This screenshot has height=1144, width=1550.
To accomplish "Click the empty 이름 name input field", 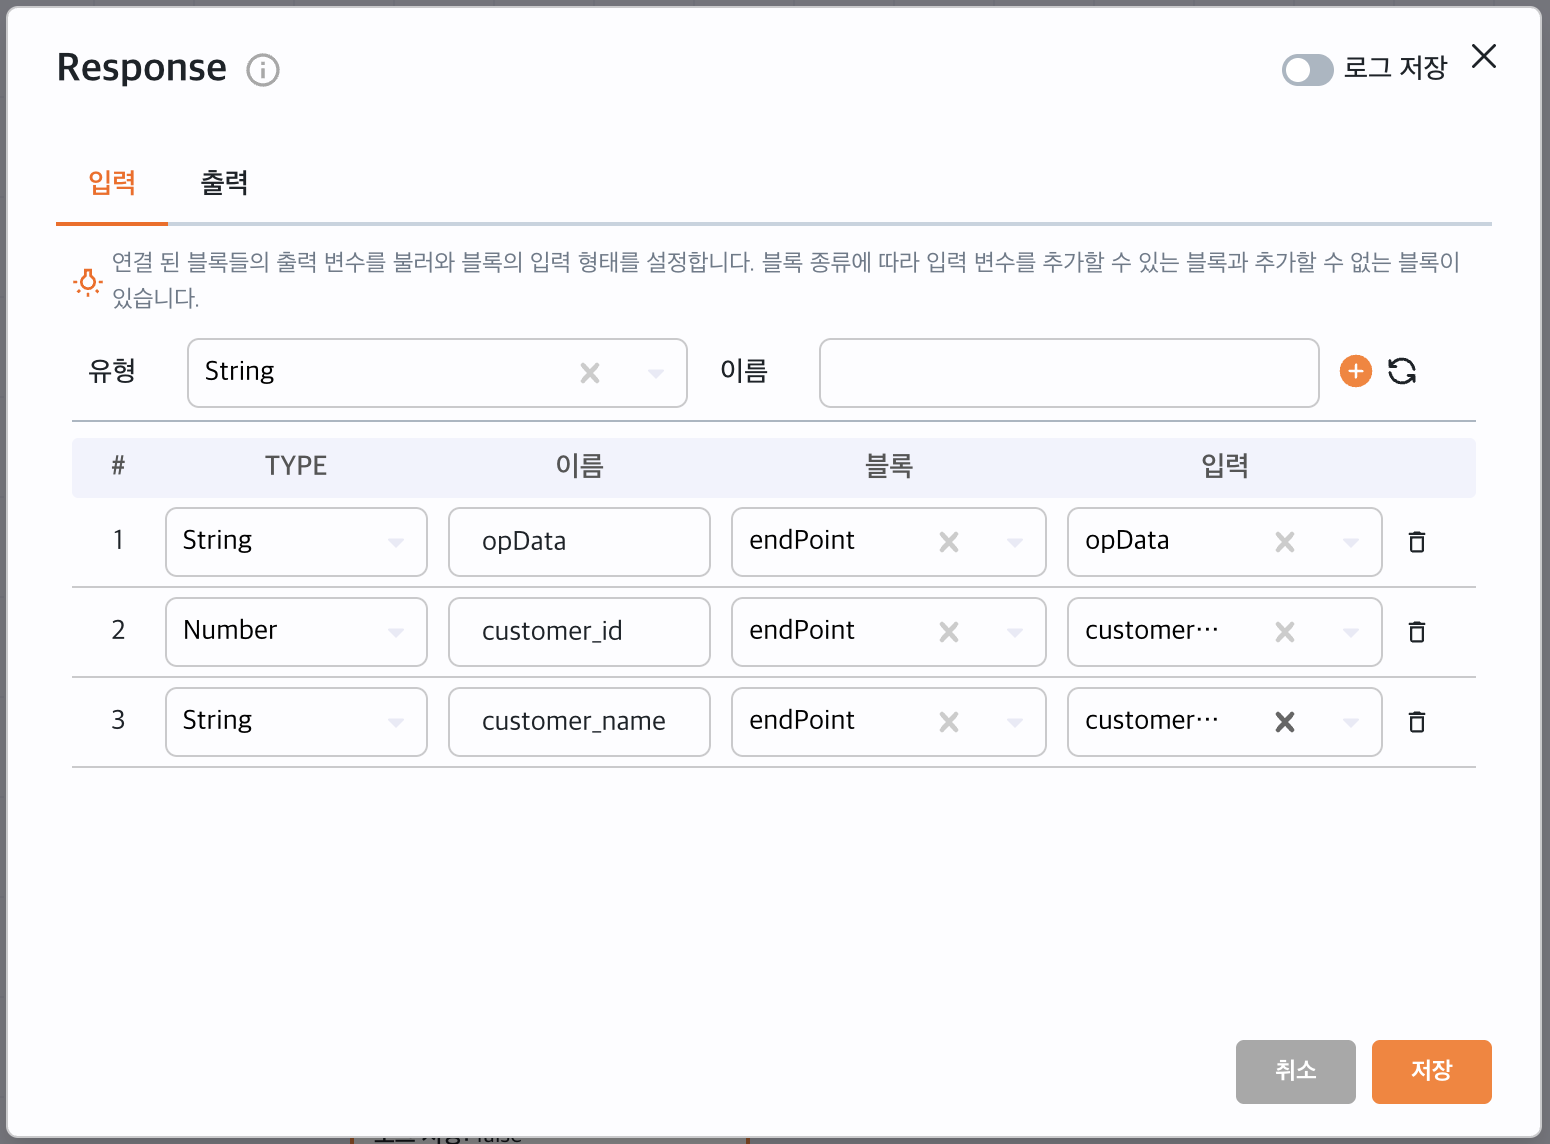I will click(1068, 373).
